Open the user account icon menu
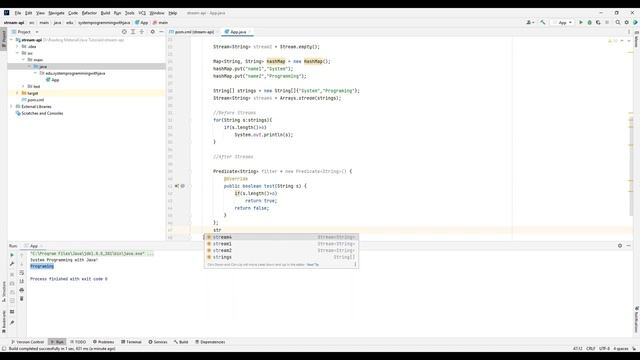 tap(530, 22)
